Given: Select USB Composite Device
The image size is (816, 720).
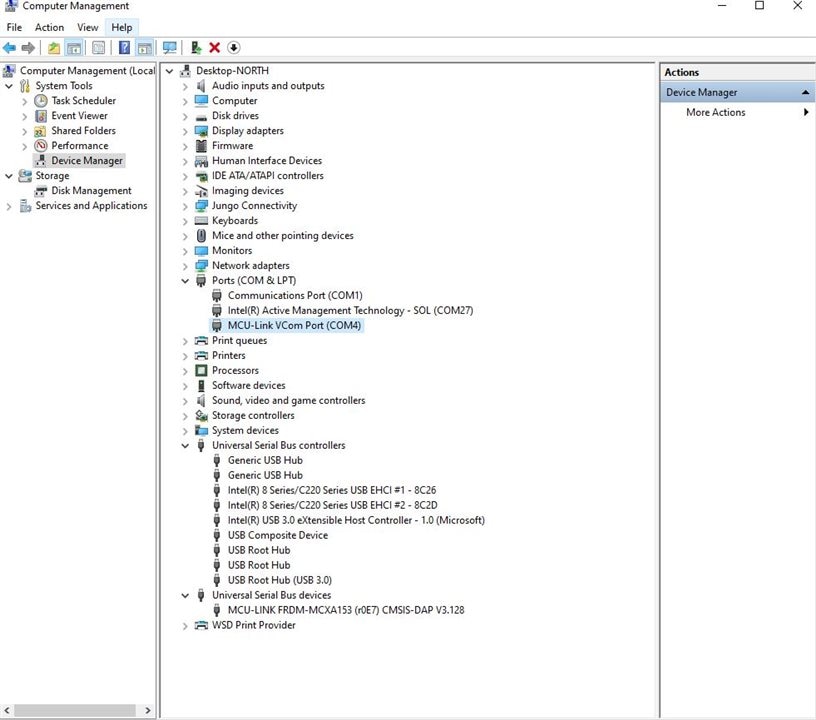Looking at the screenshot, I should 278,535.
